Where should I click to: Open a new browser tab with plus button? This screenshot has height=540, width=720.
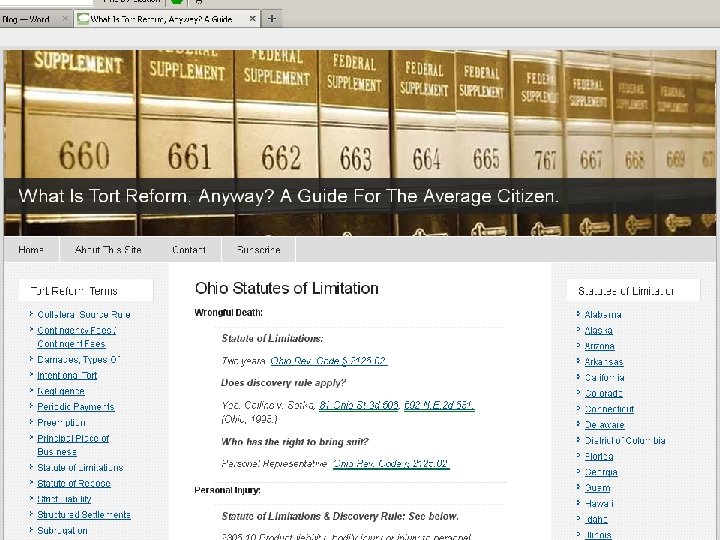pyautogui.click(x=272, y=19)
